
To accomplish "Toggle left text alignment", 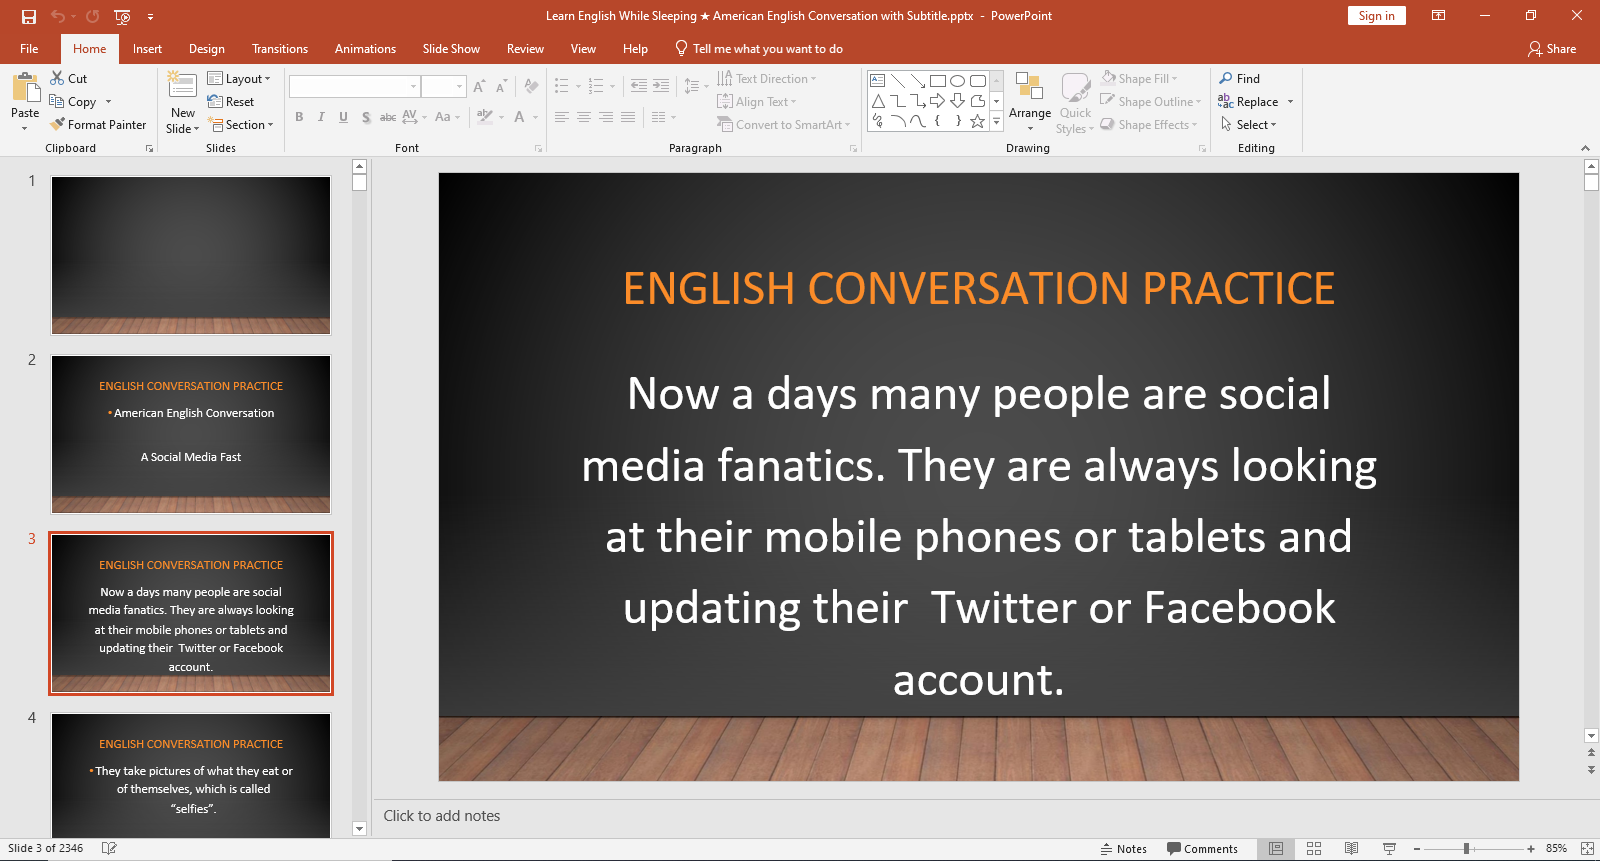I will point(562,117).
